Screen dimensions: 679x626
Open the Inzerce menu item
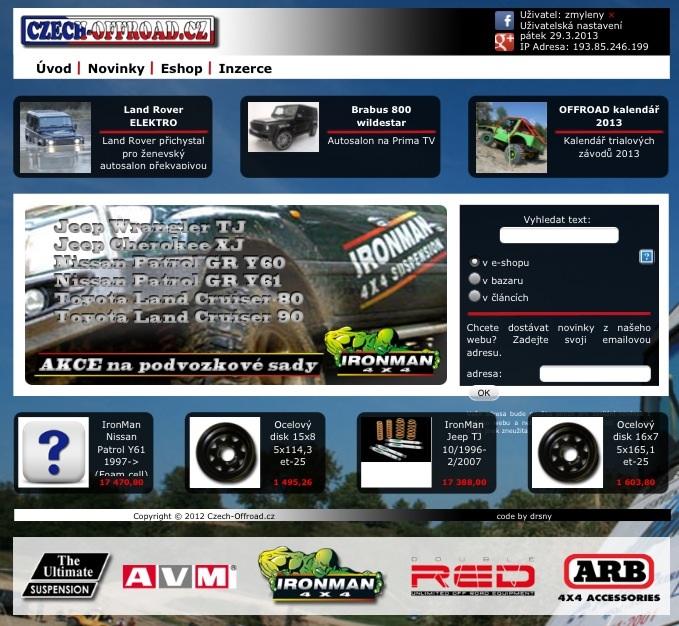(245, 68)
